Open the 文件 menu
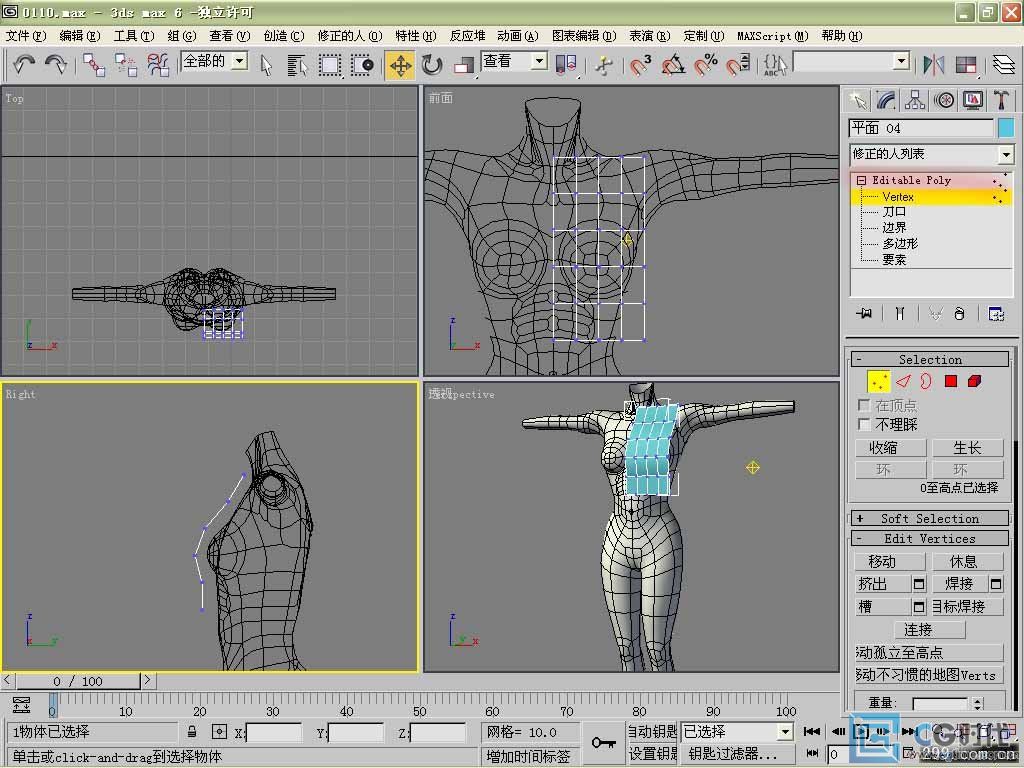This screenshot has height=768, width=1024. pyautogui.click(x=26, y=36)
